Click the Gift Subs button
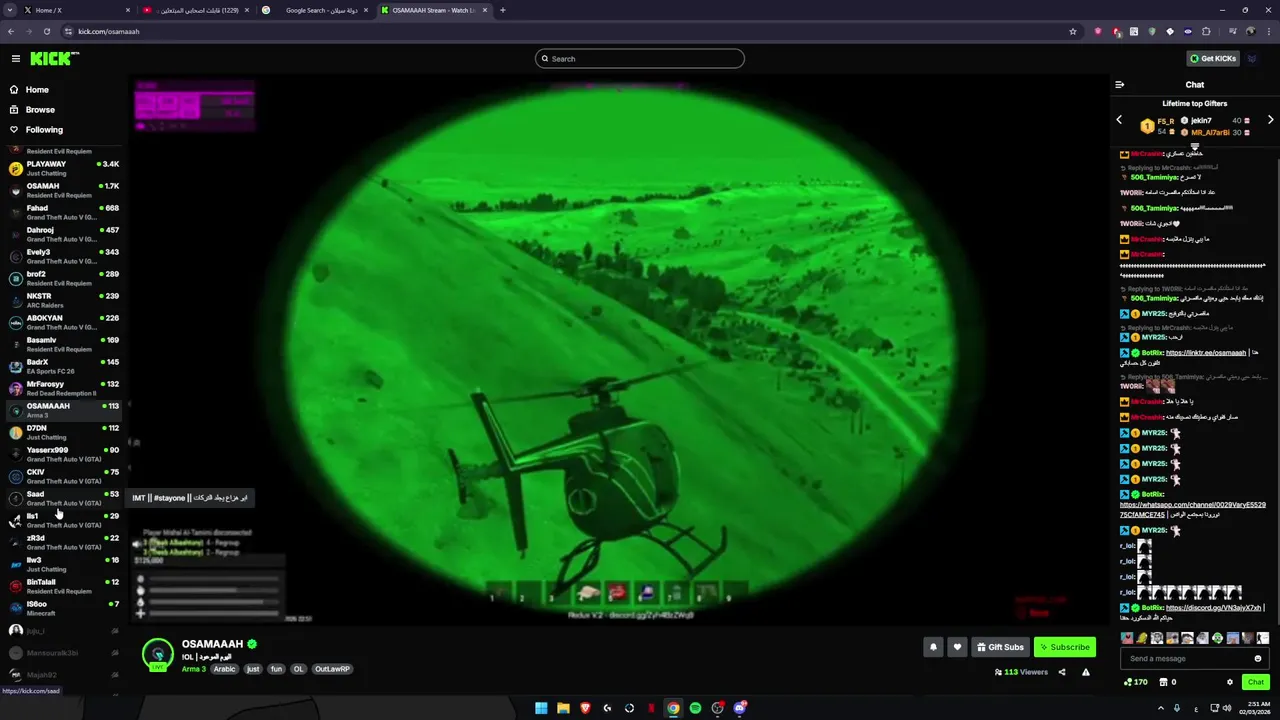Image resolution: width=1280 pixels, height=720 pixels. tap(1000, 647)
